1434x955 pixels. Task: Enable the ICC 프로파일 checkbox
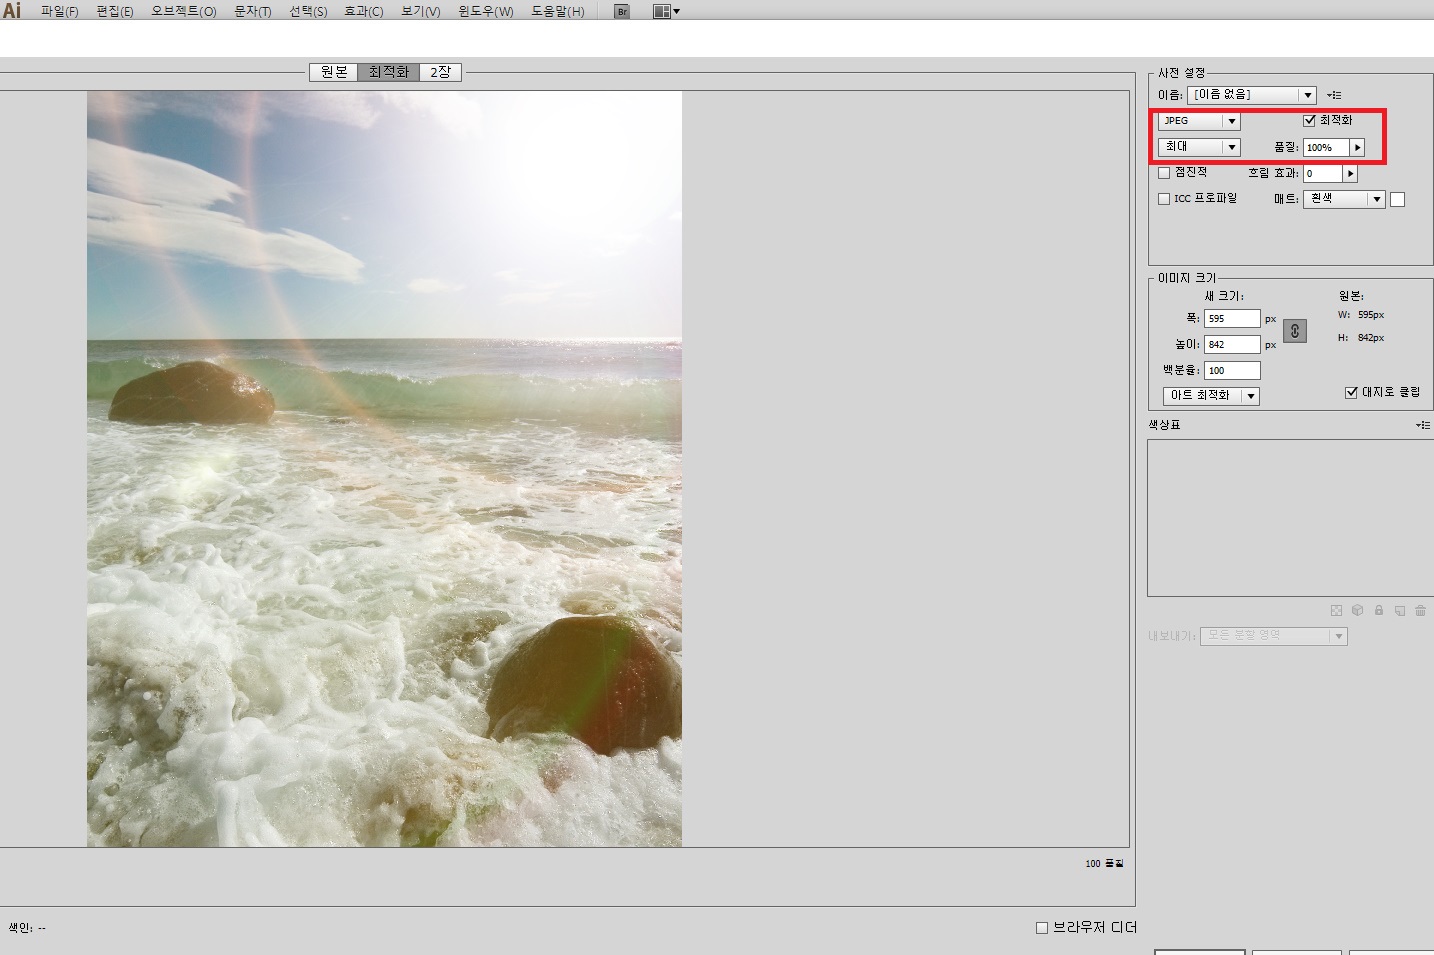[1164, 199]
